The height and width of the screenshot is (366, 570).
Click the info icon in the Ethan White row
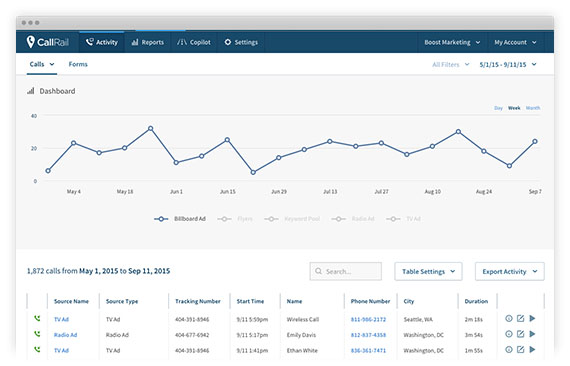point(509,349)
